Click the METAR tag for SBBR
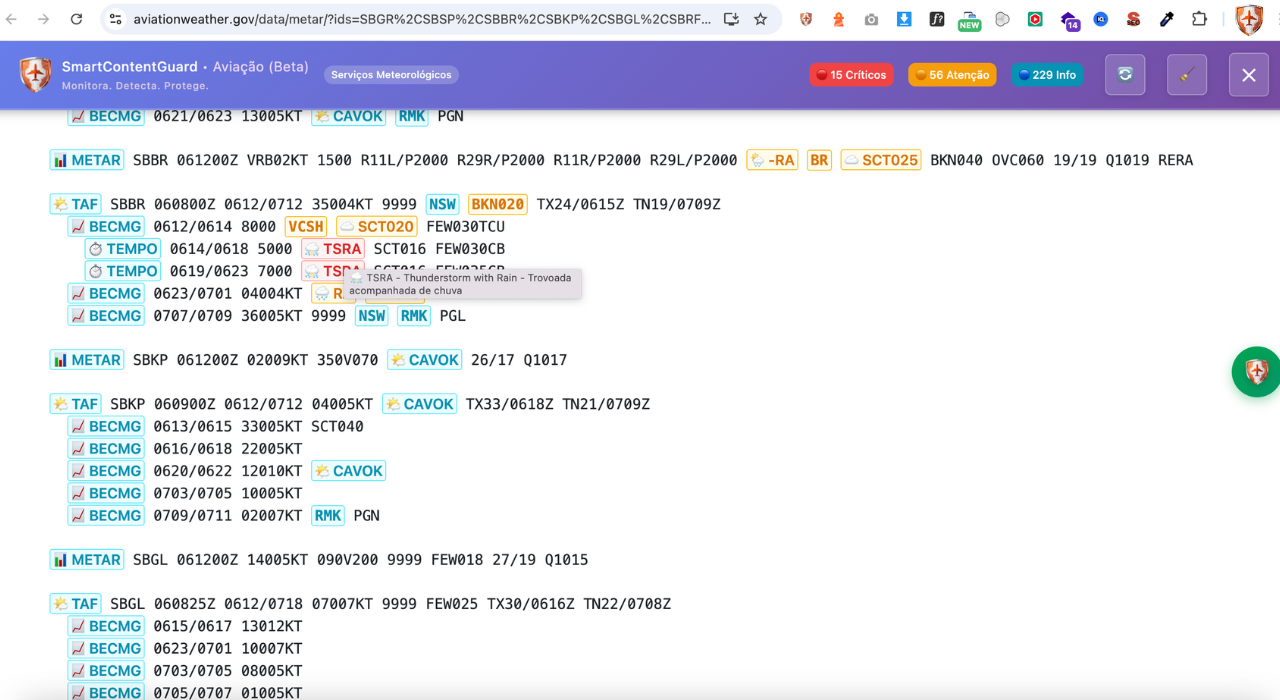 coord(87,160)
